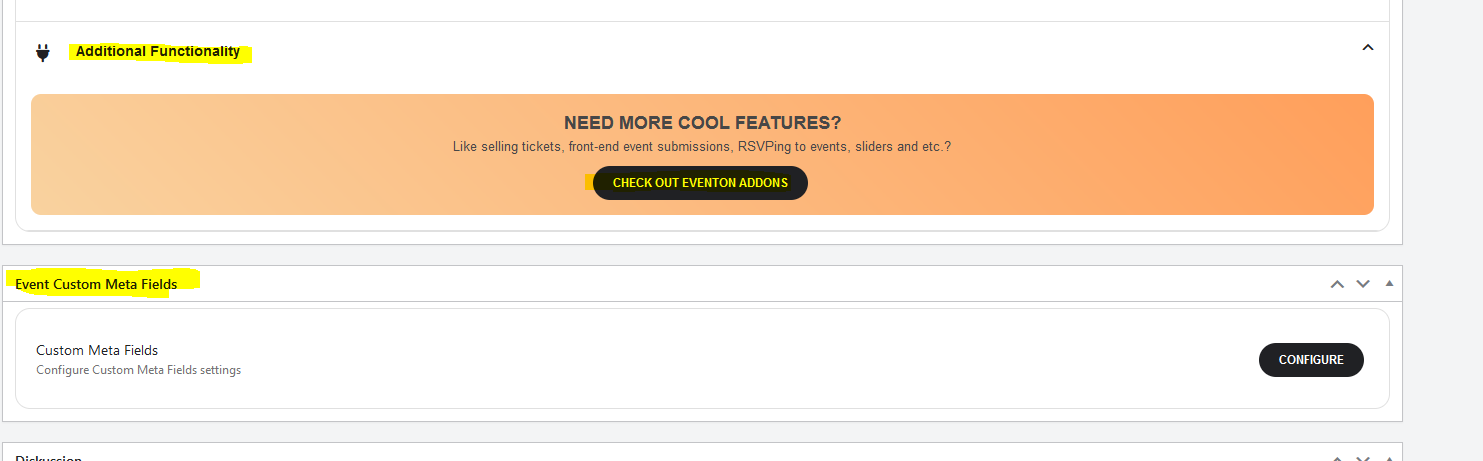The image size is (1483, 461).
Task: Click the Discussion panel move down arrow
Action: click(1362, 458)
